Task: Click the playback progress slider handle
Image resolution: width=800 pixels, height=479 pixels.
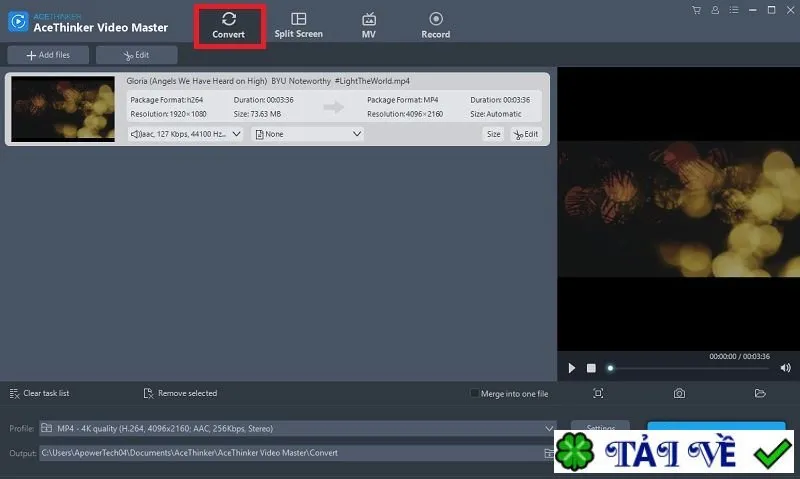Action: click(x=610, y=368)
